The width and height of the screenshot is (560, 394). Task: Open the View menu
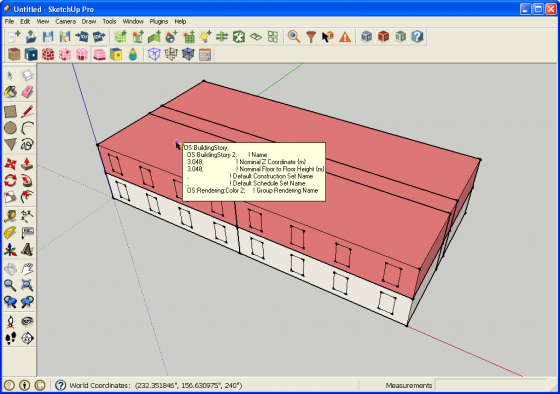coord(42,21)
